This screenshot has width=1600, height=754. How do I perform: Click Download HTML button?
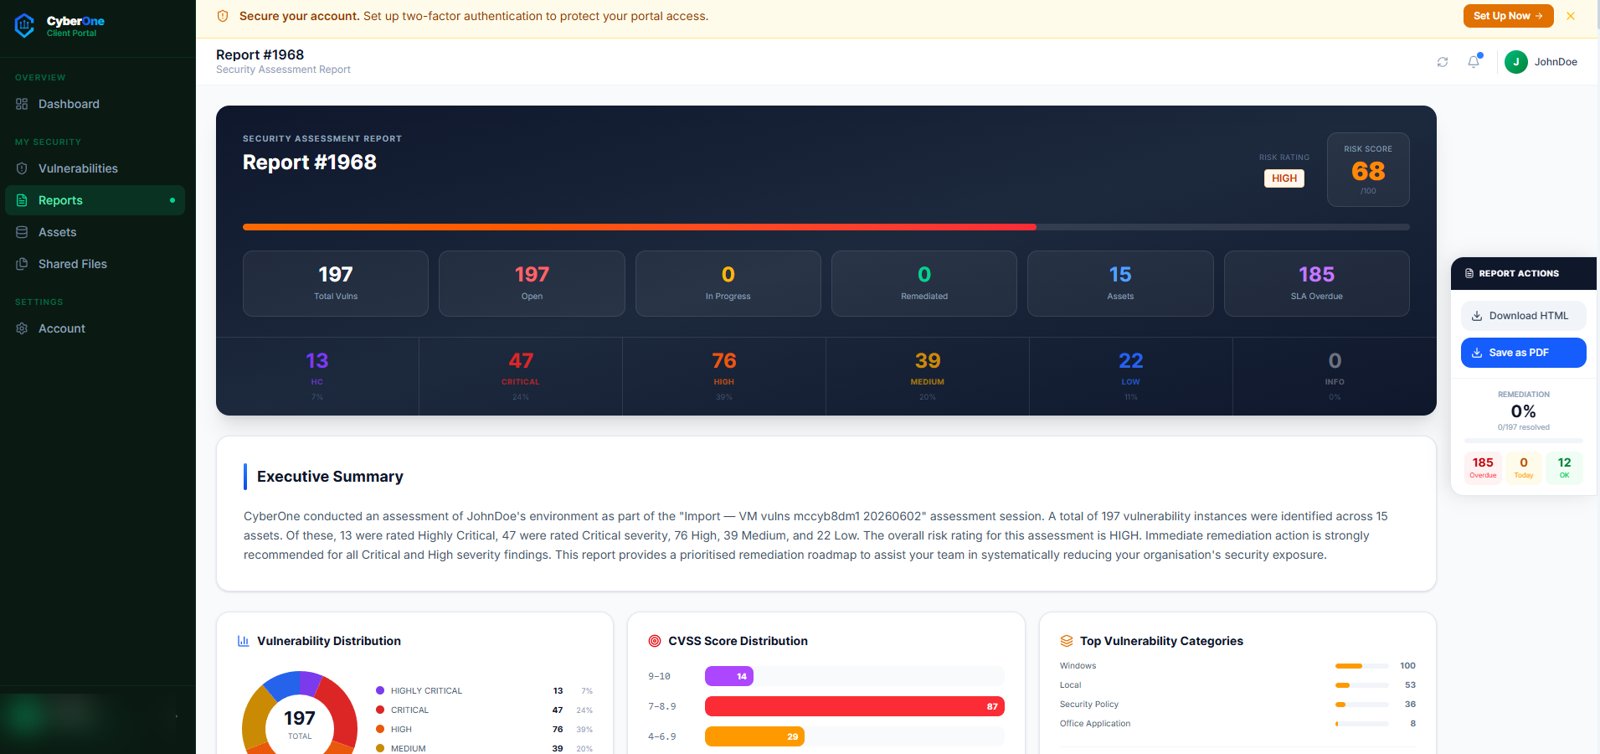(1523, 316)
